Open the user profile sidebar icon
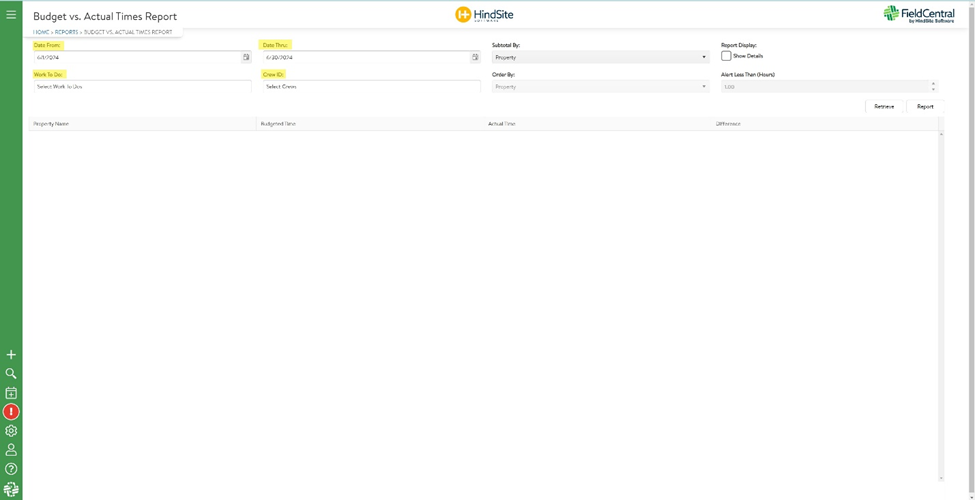Image resolution: width=975 pixels, height=500 pixels. tap(11, 450)
